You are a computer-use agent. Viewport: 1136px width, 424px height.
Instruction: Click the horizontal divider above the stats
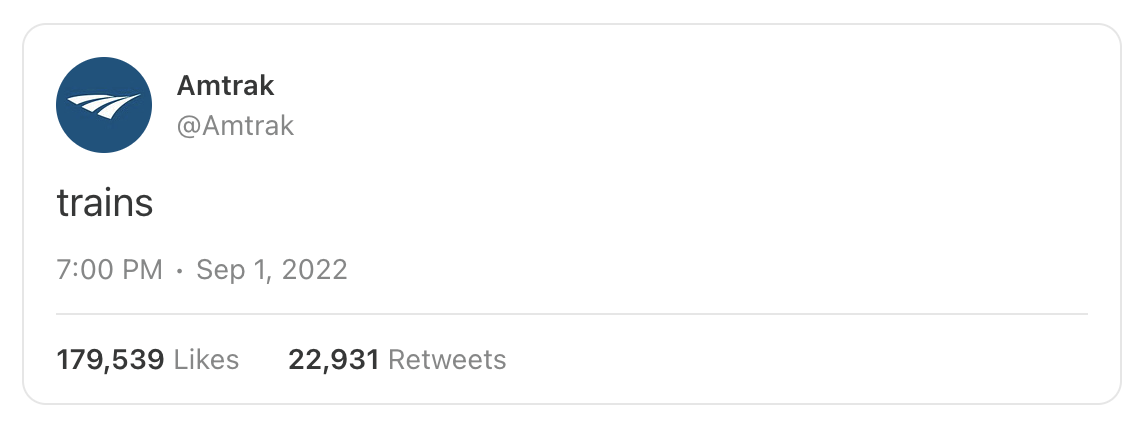click(x=570, y=314)
